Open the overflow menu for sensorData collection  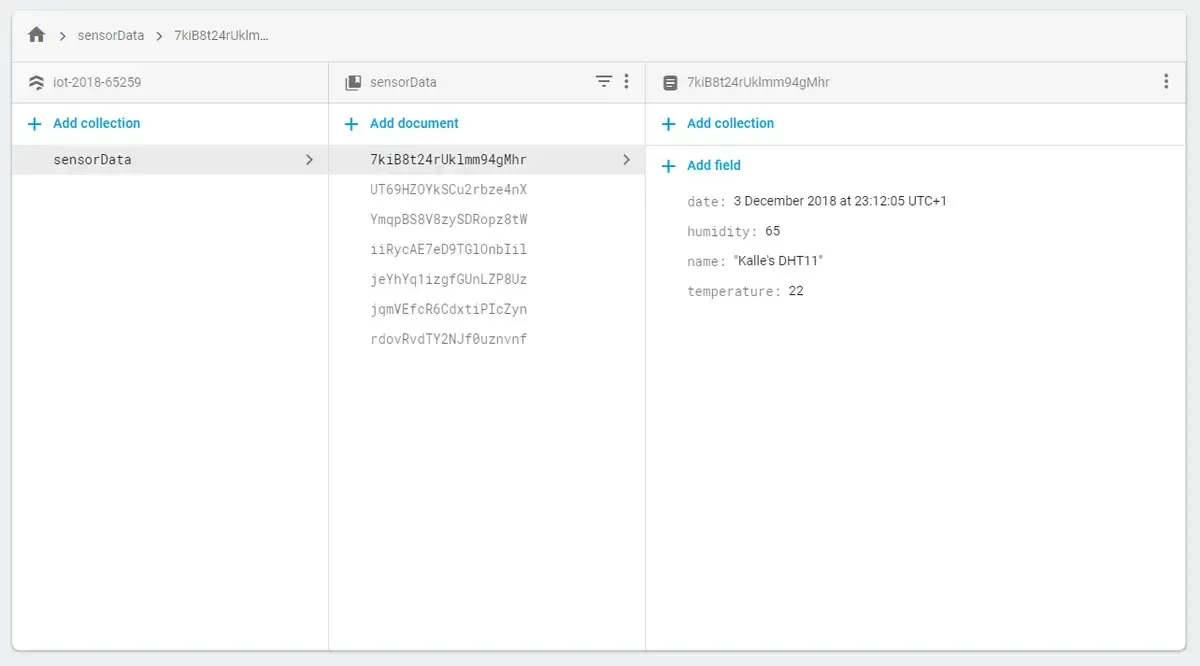627,82
